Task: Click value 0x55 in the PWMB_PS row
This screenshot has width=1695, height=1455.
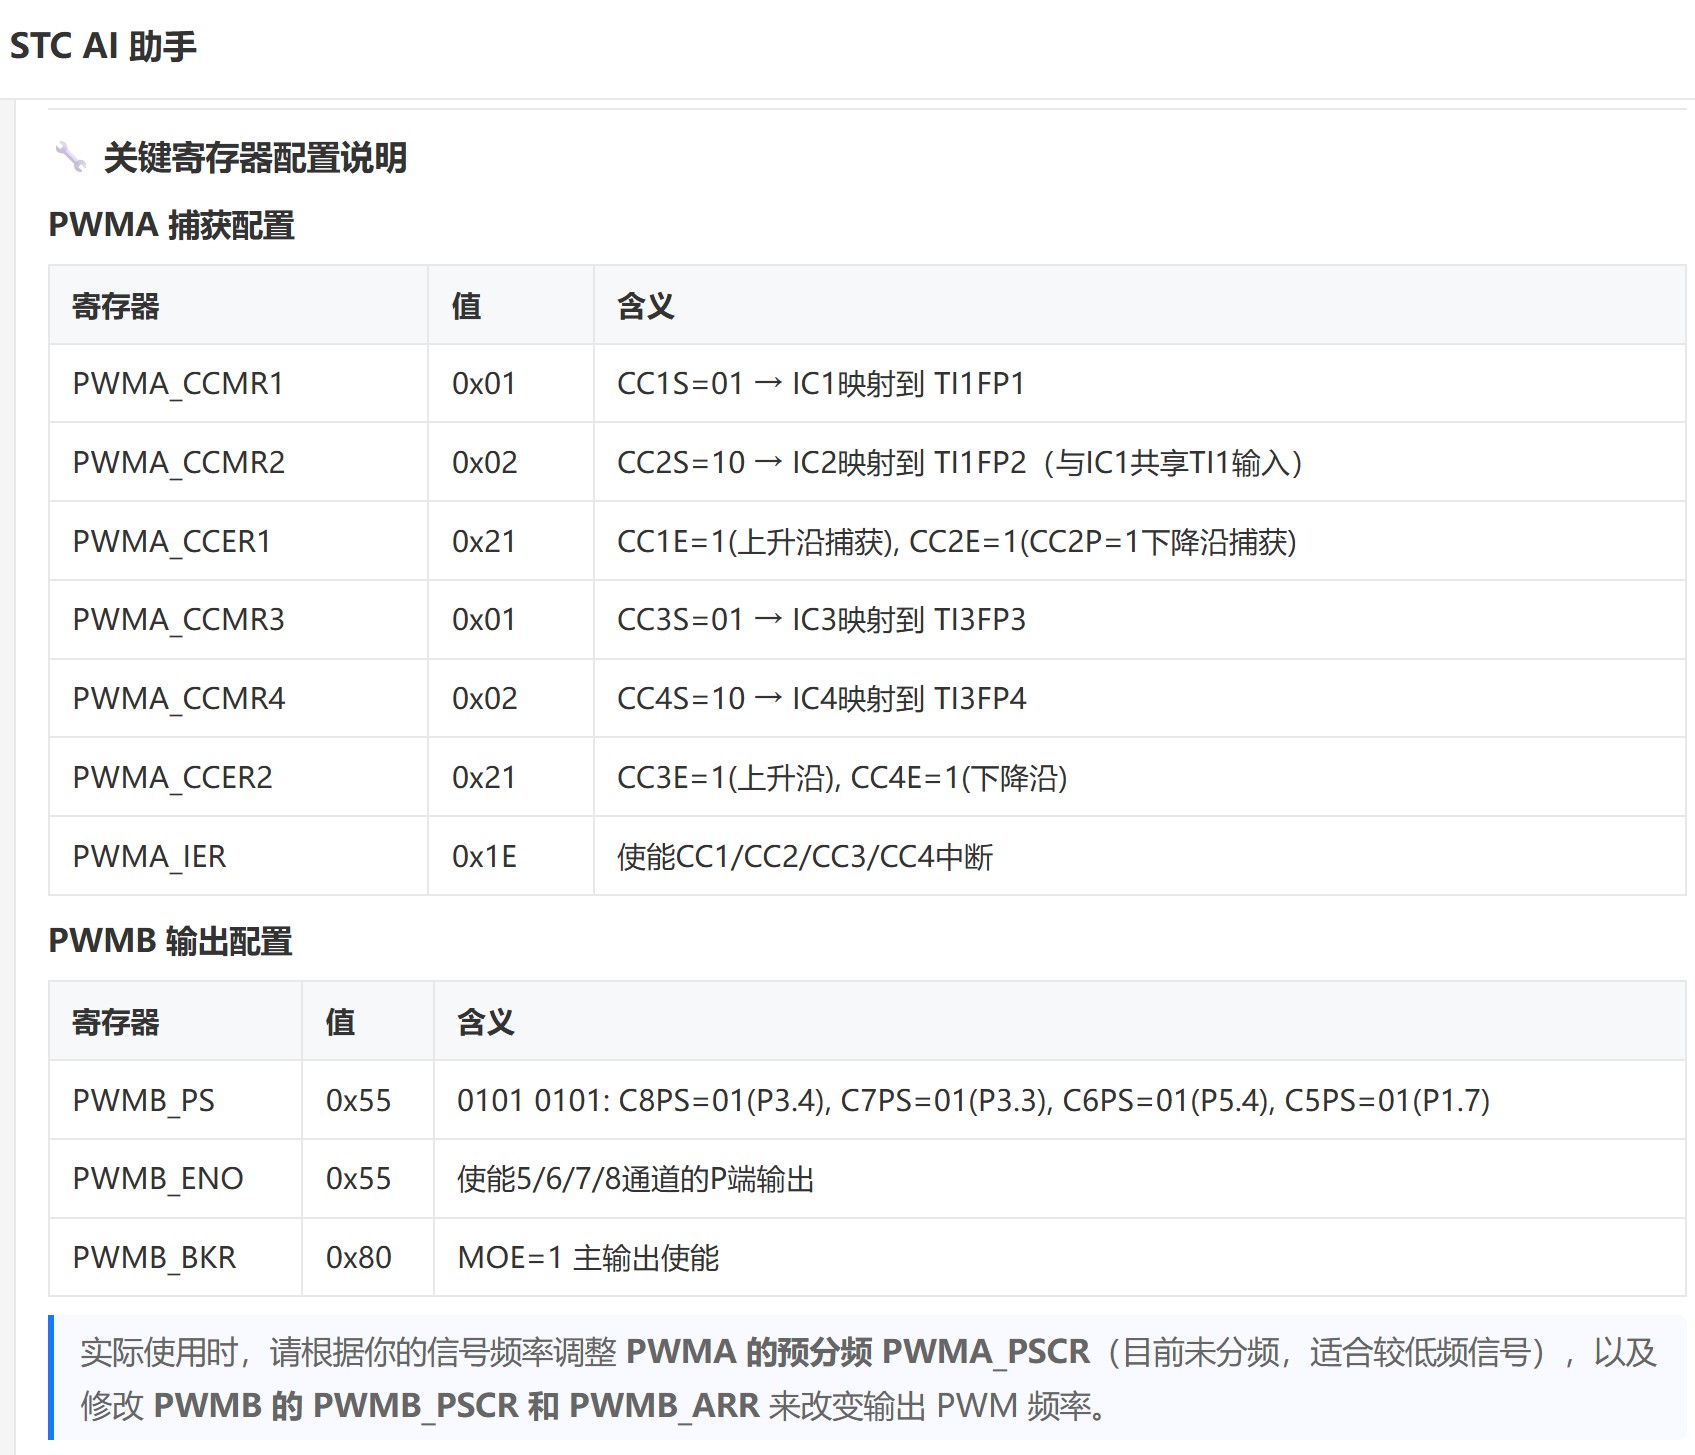Action: click(358, 1101)
